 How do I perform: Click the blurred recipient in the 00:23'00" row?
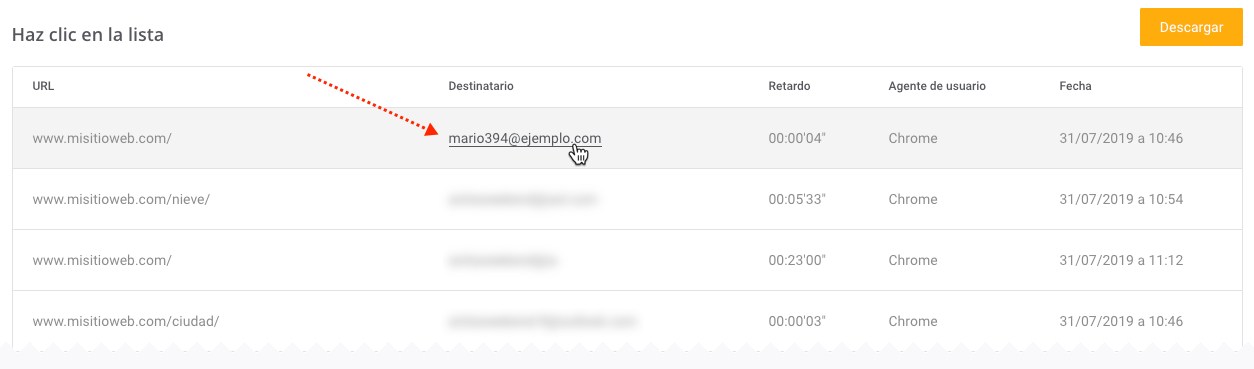[x=502, y=260]
